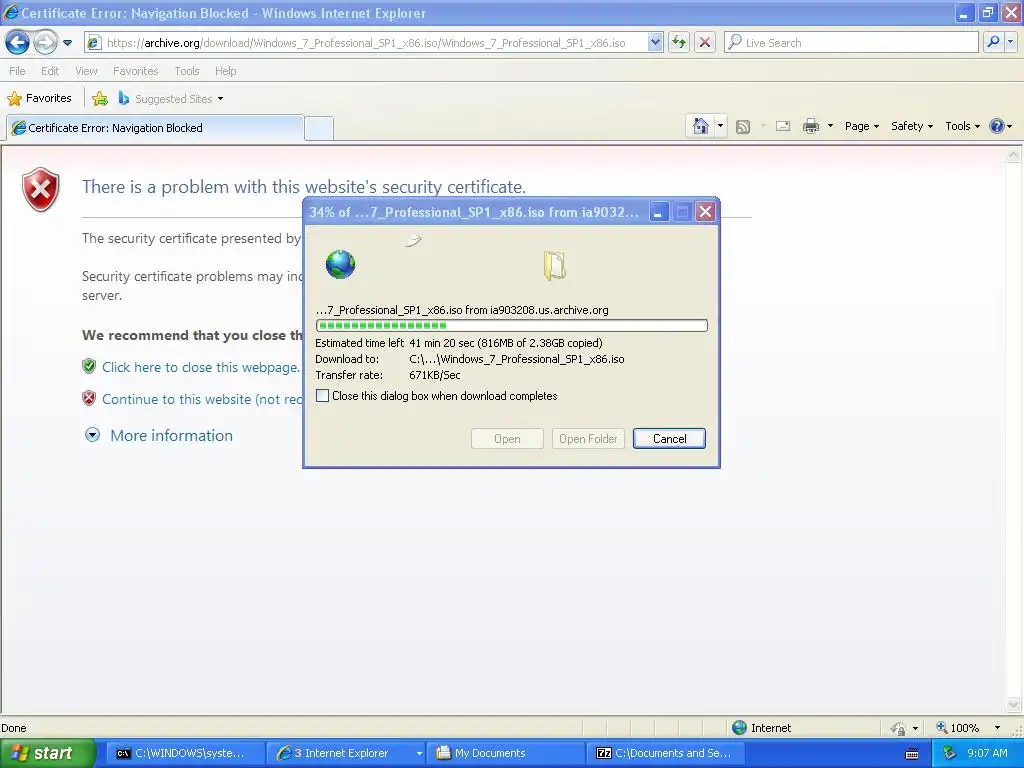Click the folder icon in download dialog

[x=554, y=266]
